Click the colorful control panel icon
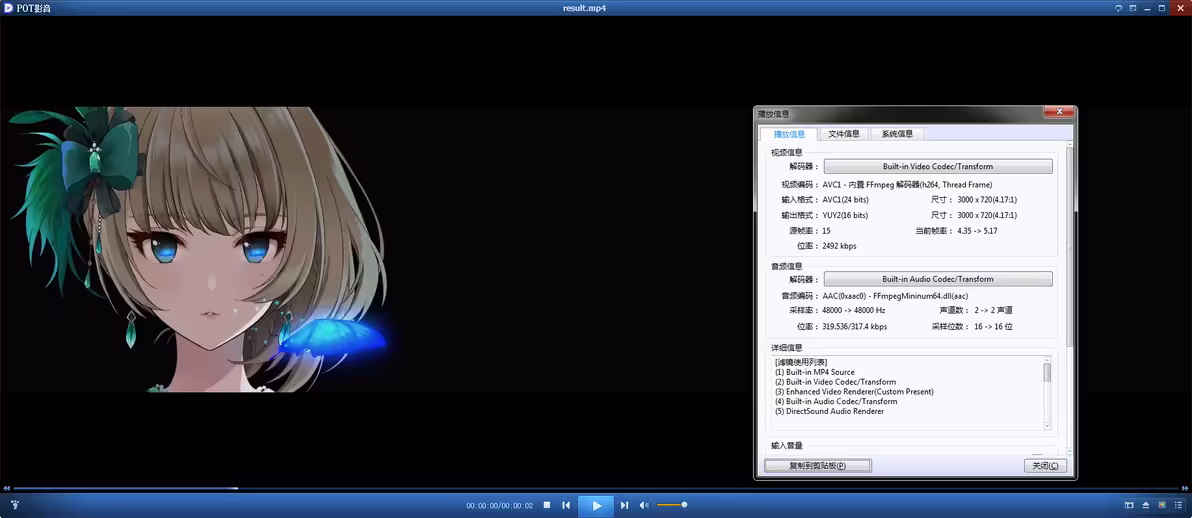Screen dimensions: 1192x518 pyautogui.click(x=1162, y=505)
